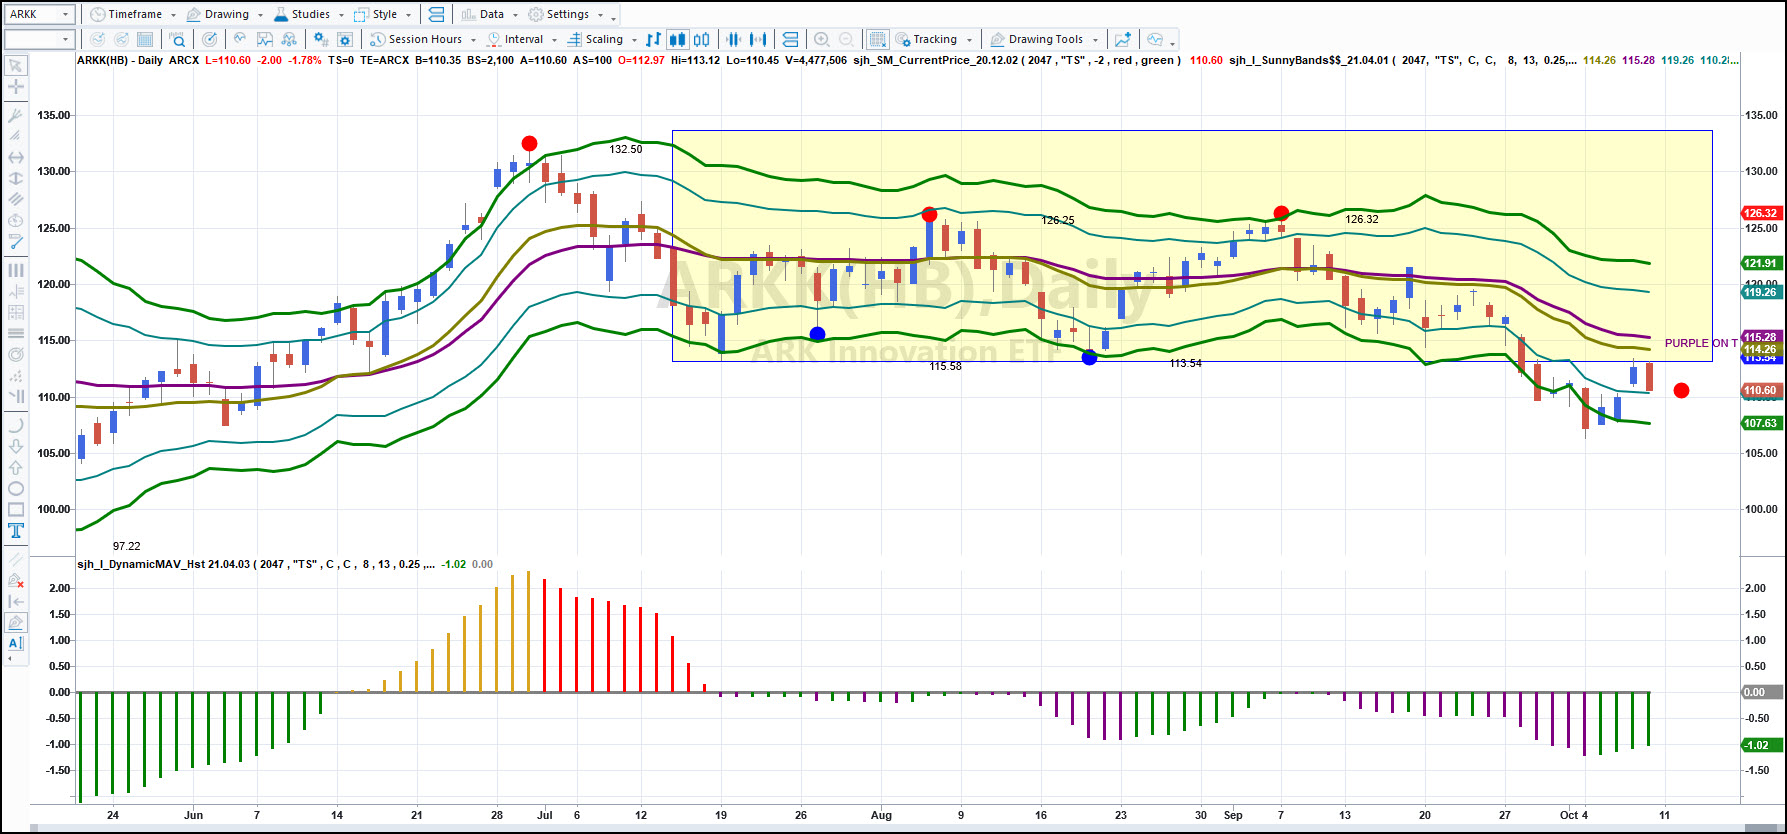
Task: Click the 126.25 price annotation on chart
Action: coord(1057,220)
